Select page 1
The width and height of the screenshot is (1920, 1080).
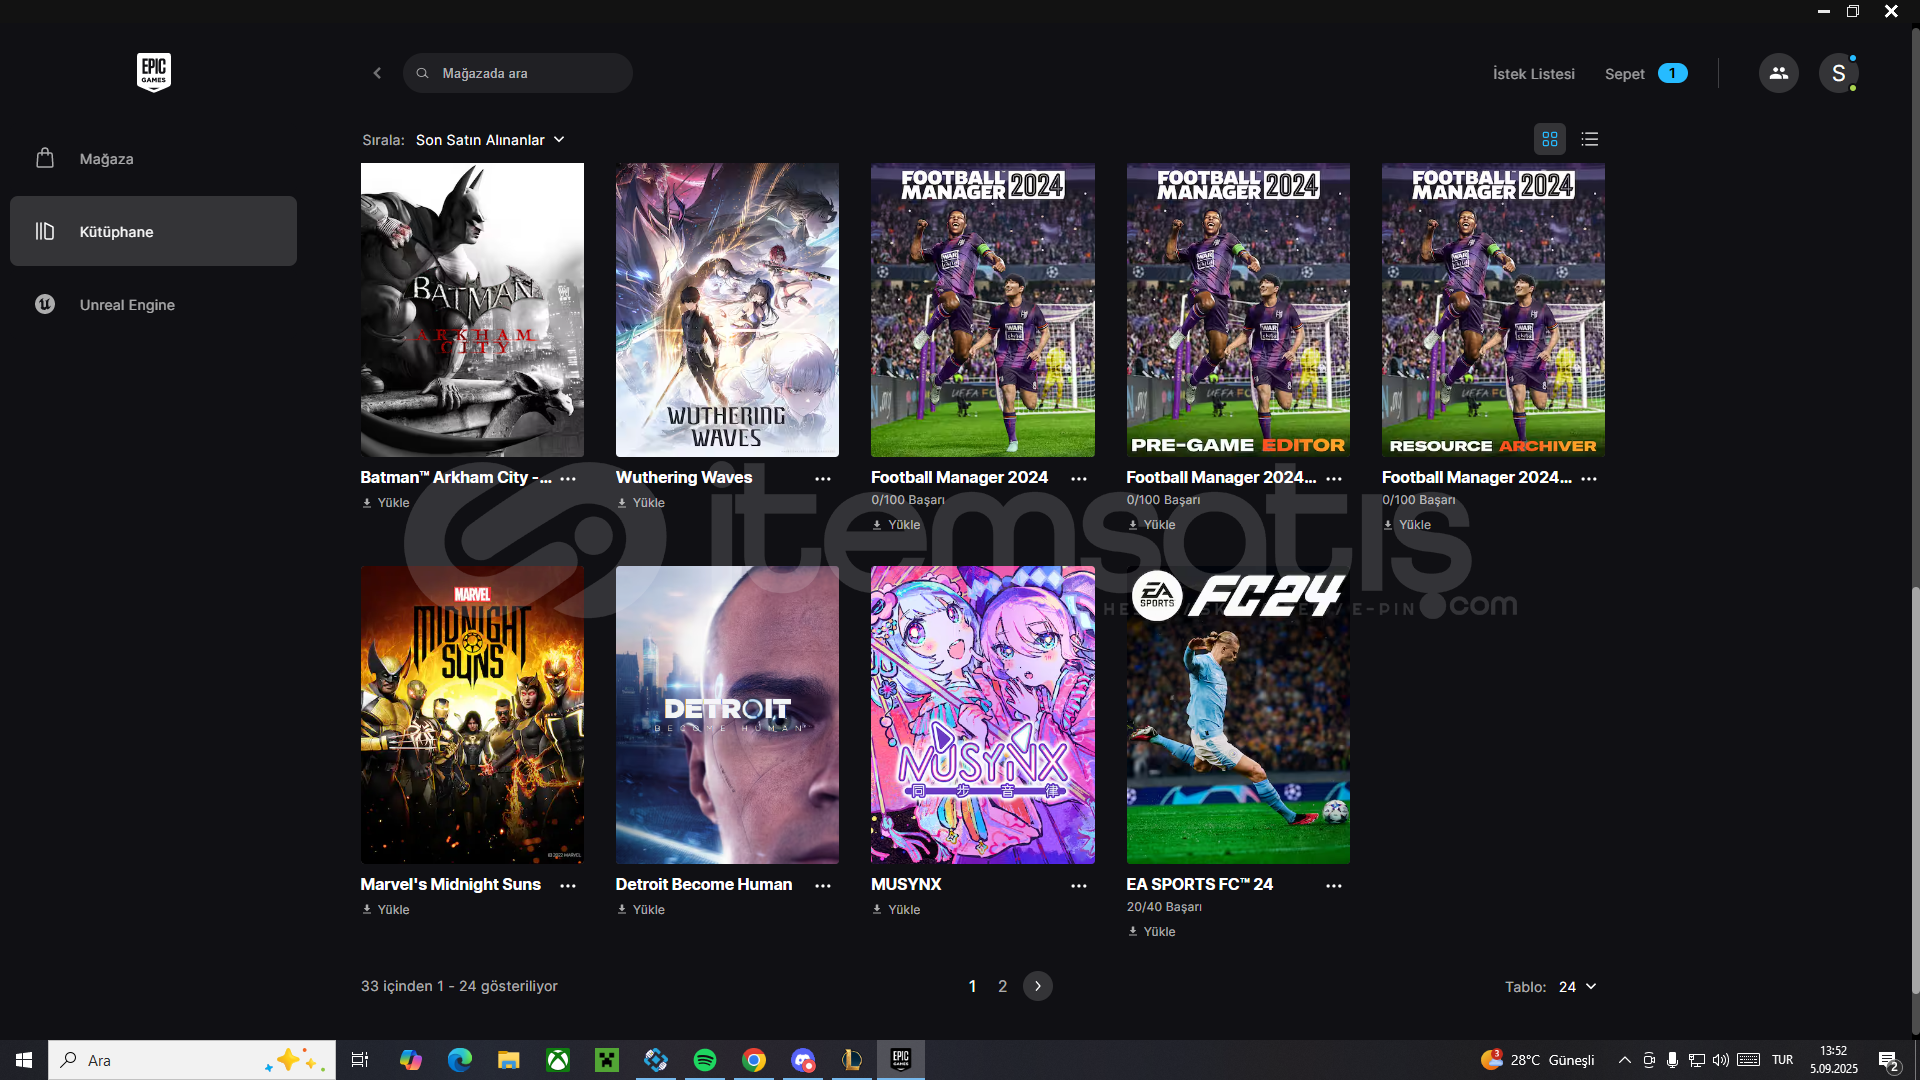point(972,986)
